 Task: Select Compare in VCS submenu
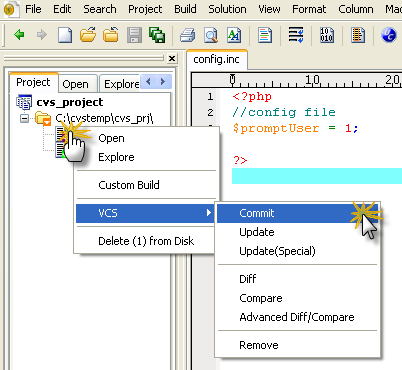coord(297,298)
